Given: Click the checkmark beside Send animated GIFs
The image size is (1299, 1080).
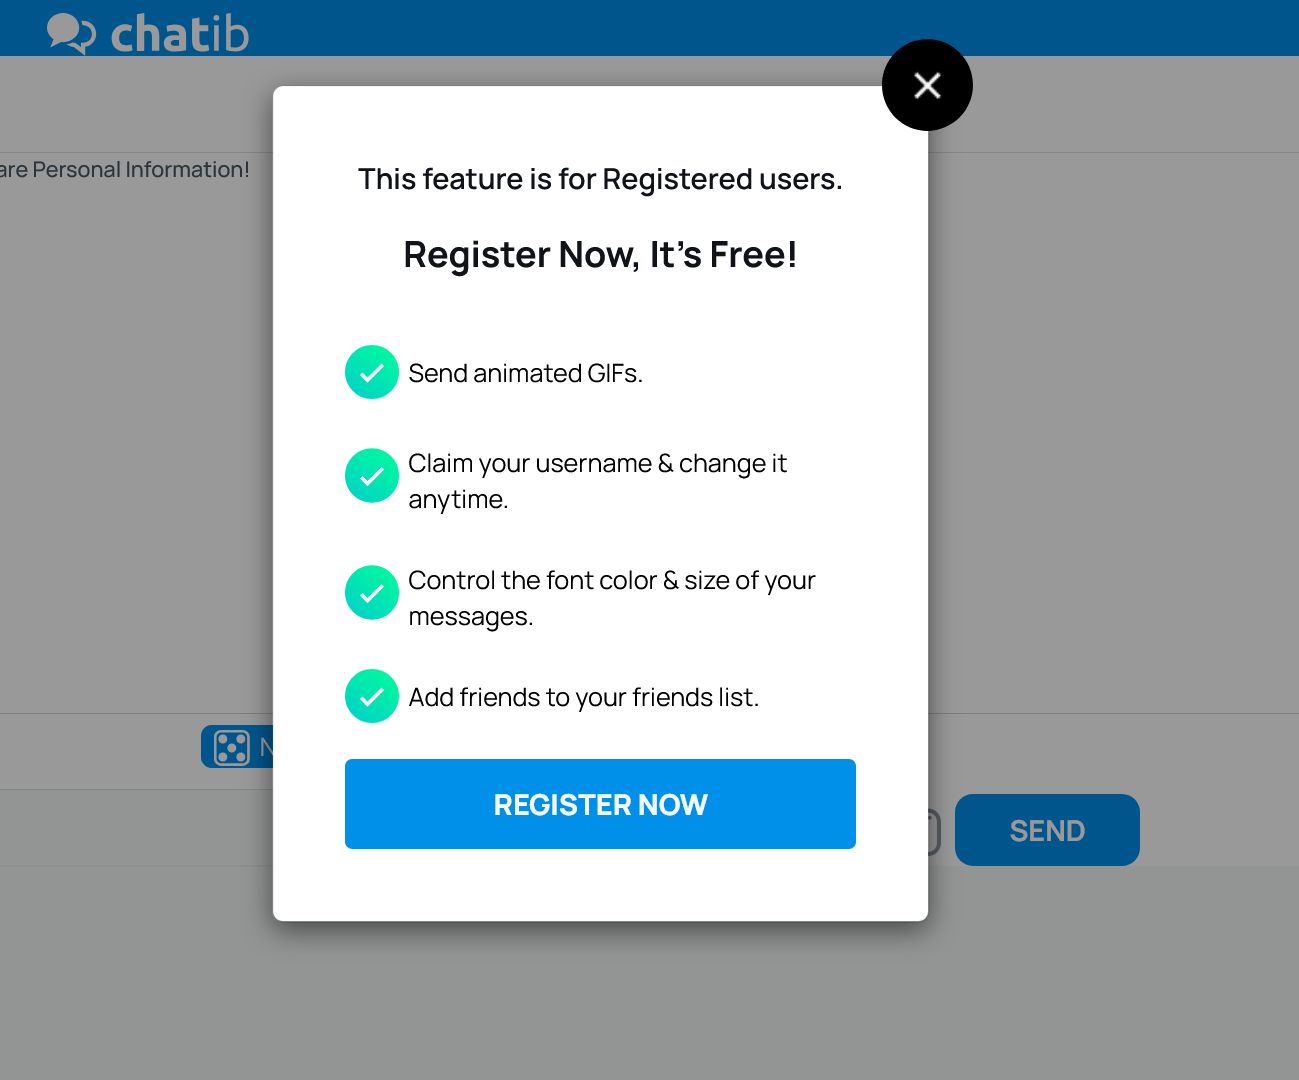Looking at the screenshot, I should [372, 372].
